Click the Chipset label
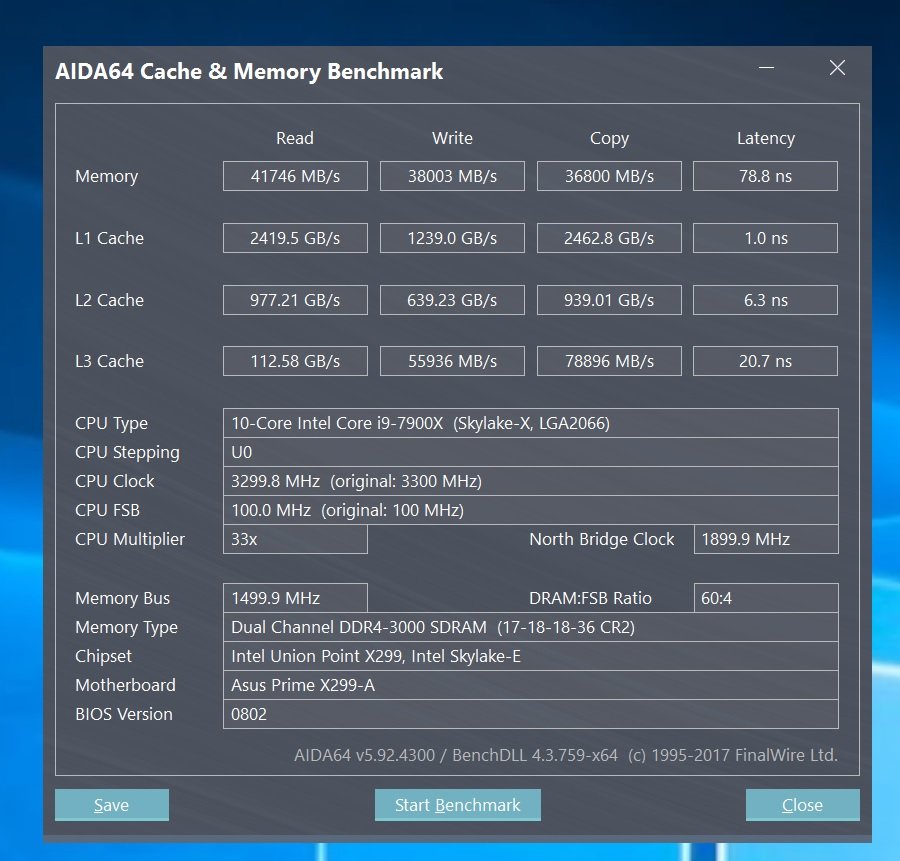This screenshot has width=900, height=861. pos(103,657)
